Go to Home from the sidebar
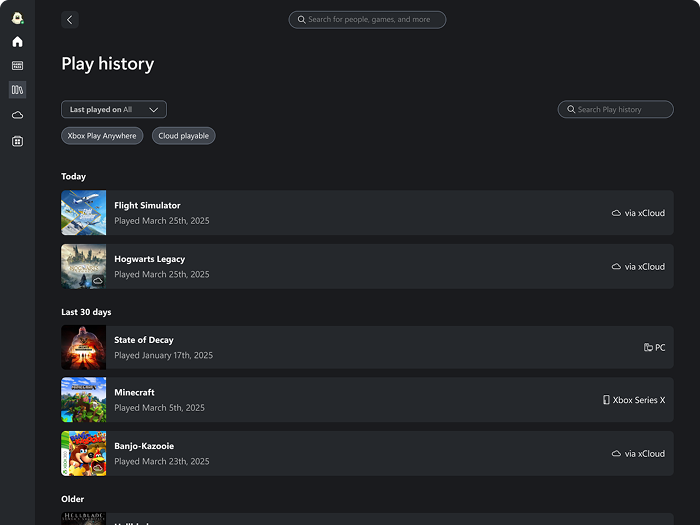Screen dimensions: 700x525 coord(17,42)
